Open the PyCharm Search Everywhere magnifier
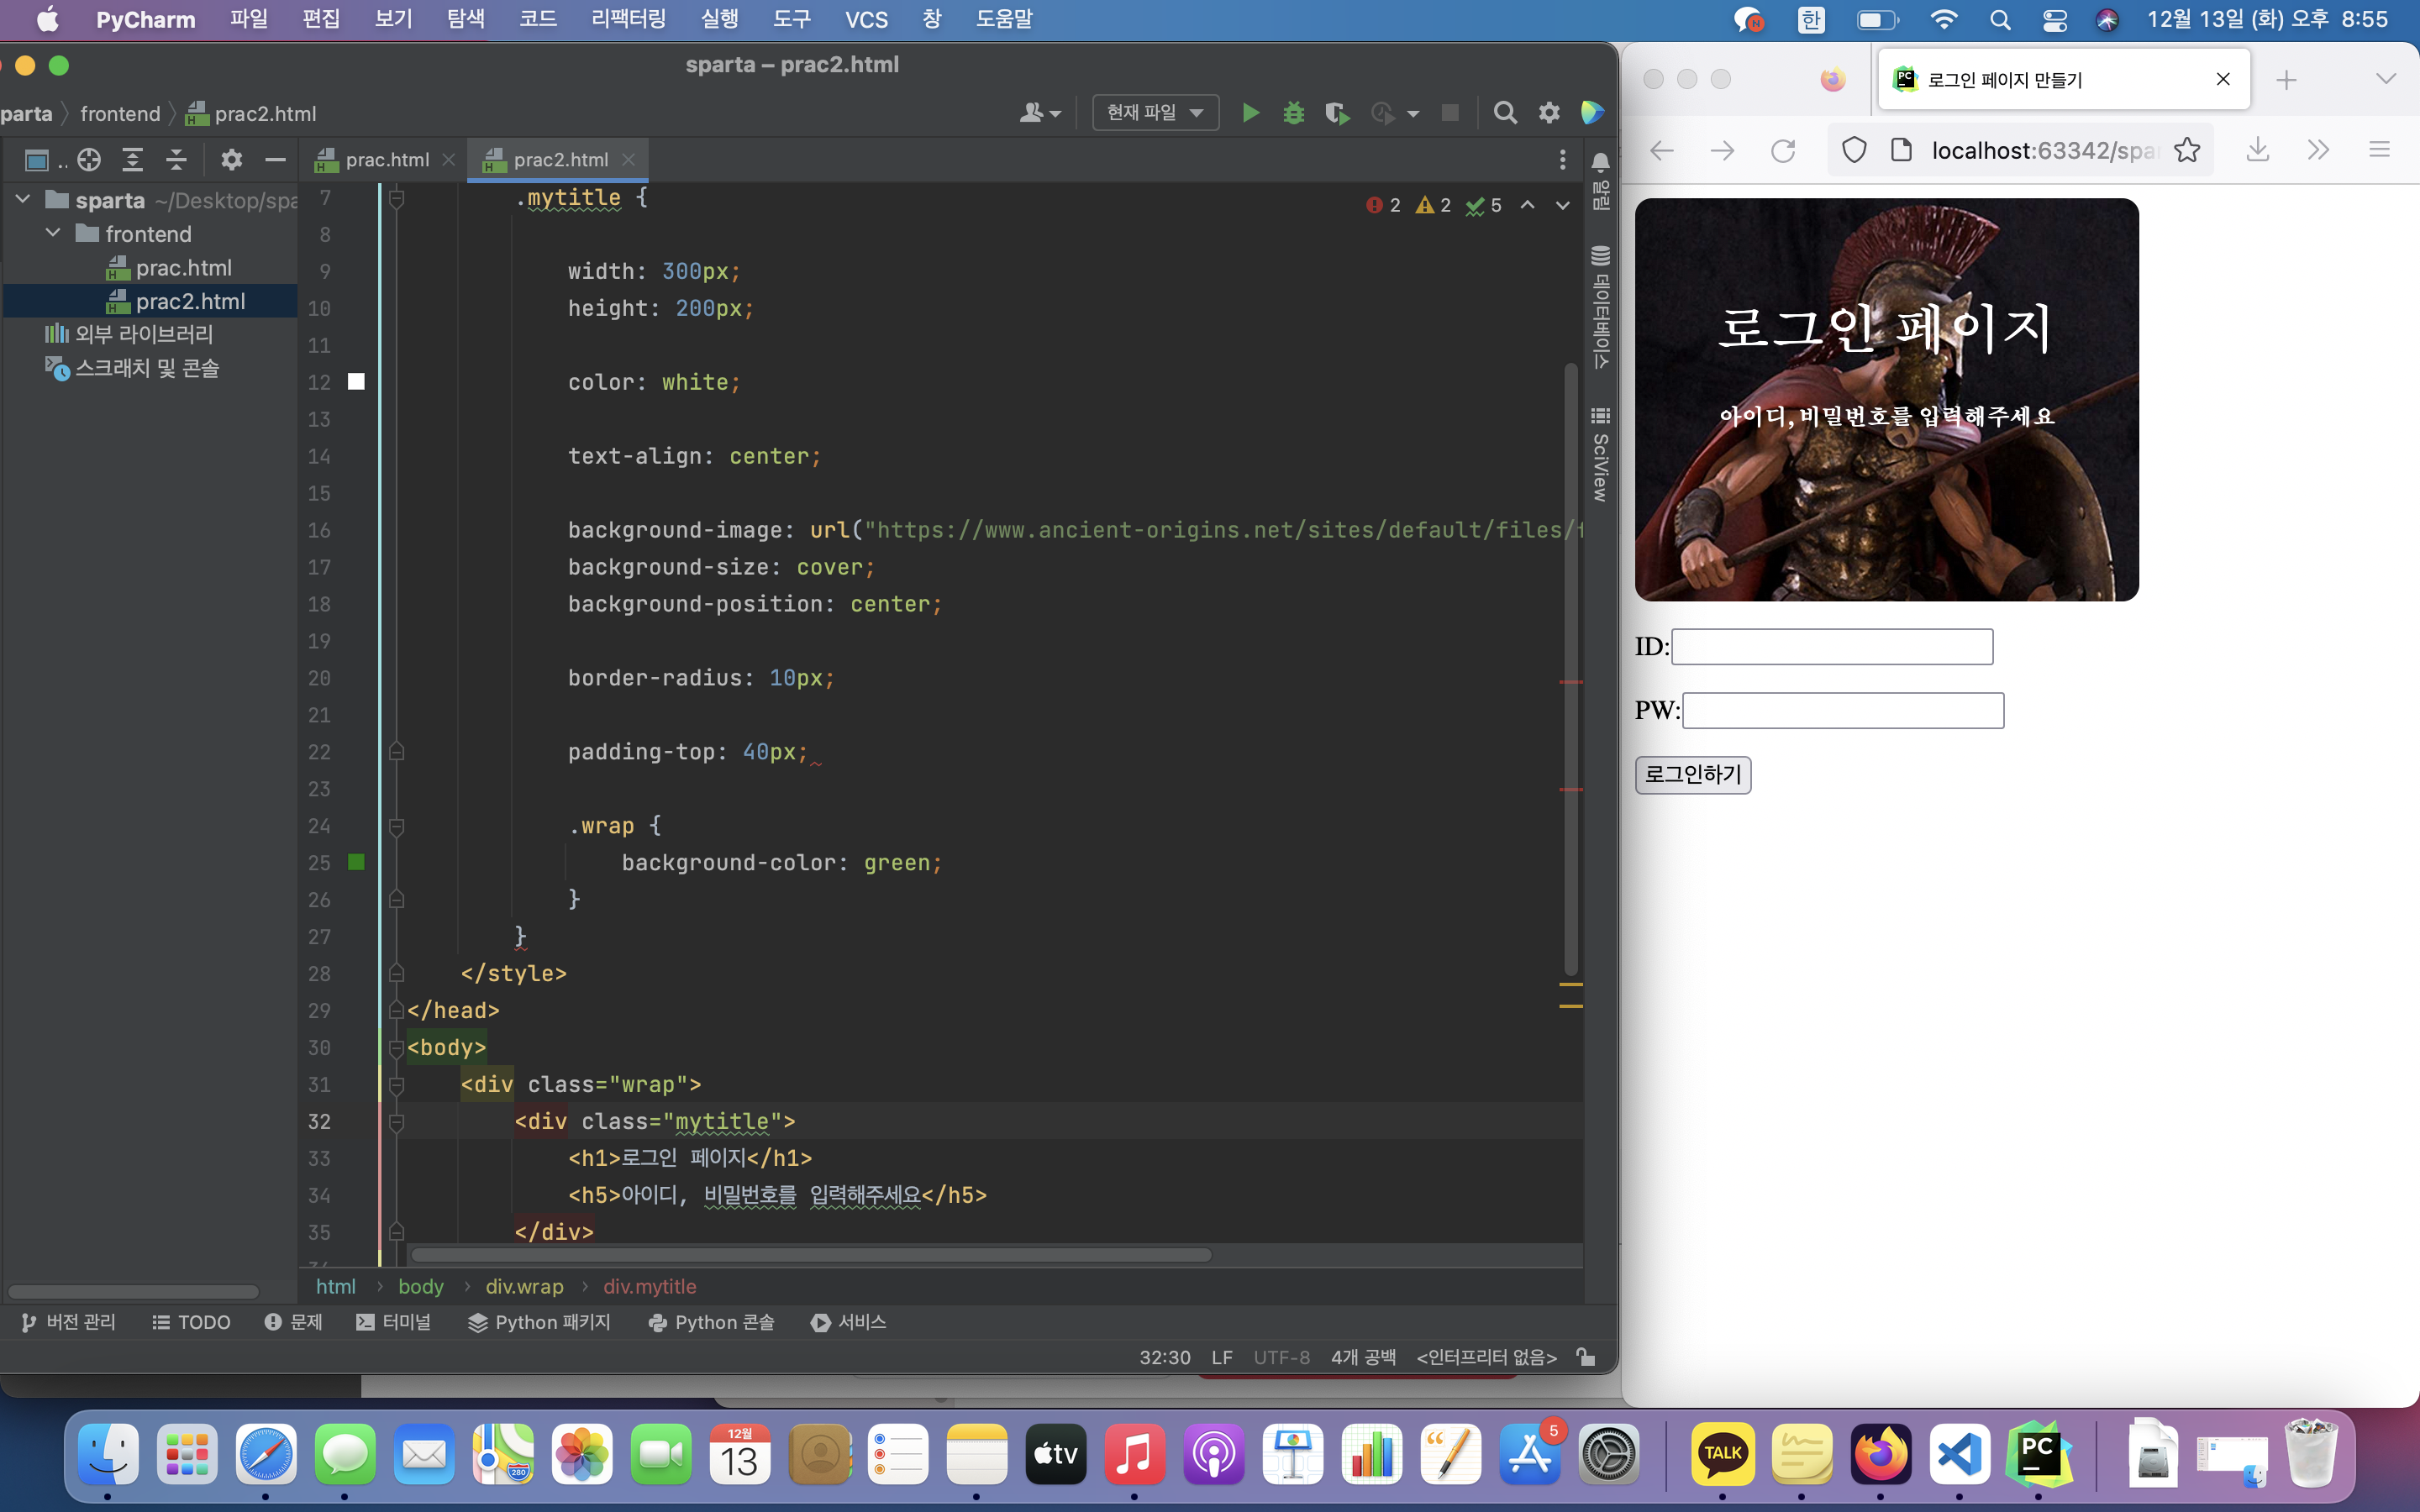Screen dimensions: 2420x1512 pos(1505,113)
